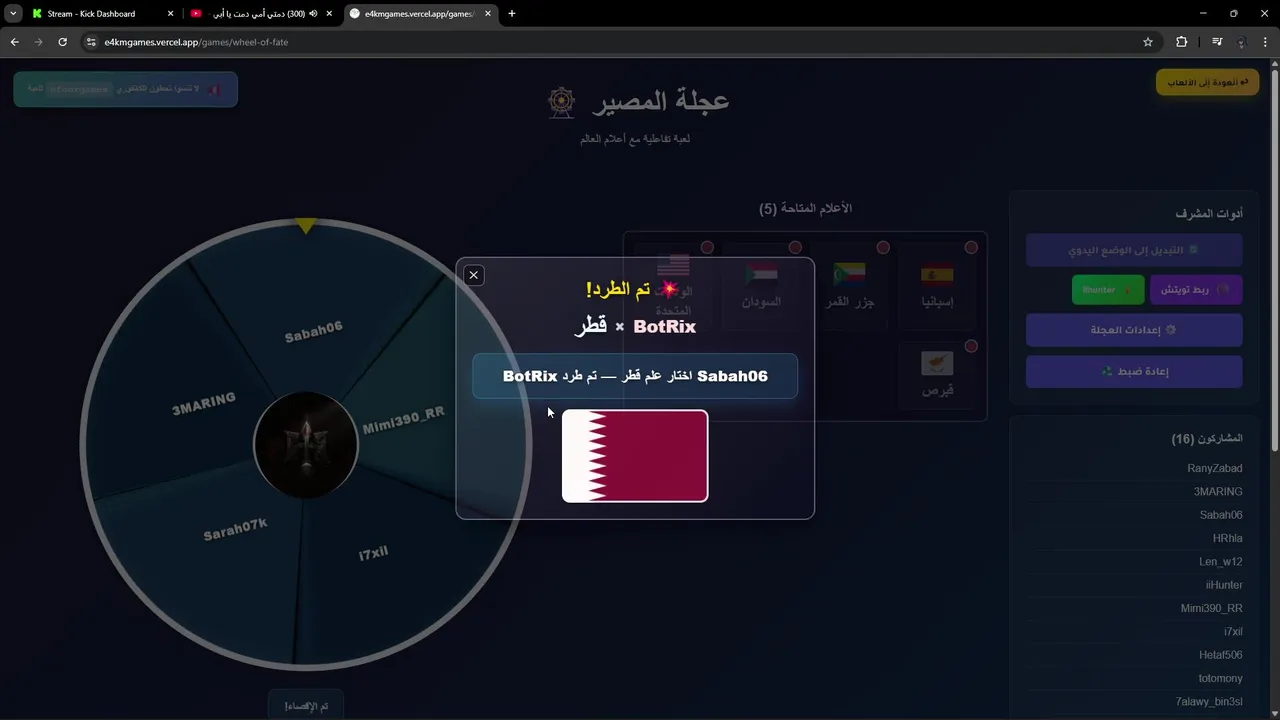Click the wheel center emblem
Viewport: 1280px width, 720px height.
tap(305, 445)
